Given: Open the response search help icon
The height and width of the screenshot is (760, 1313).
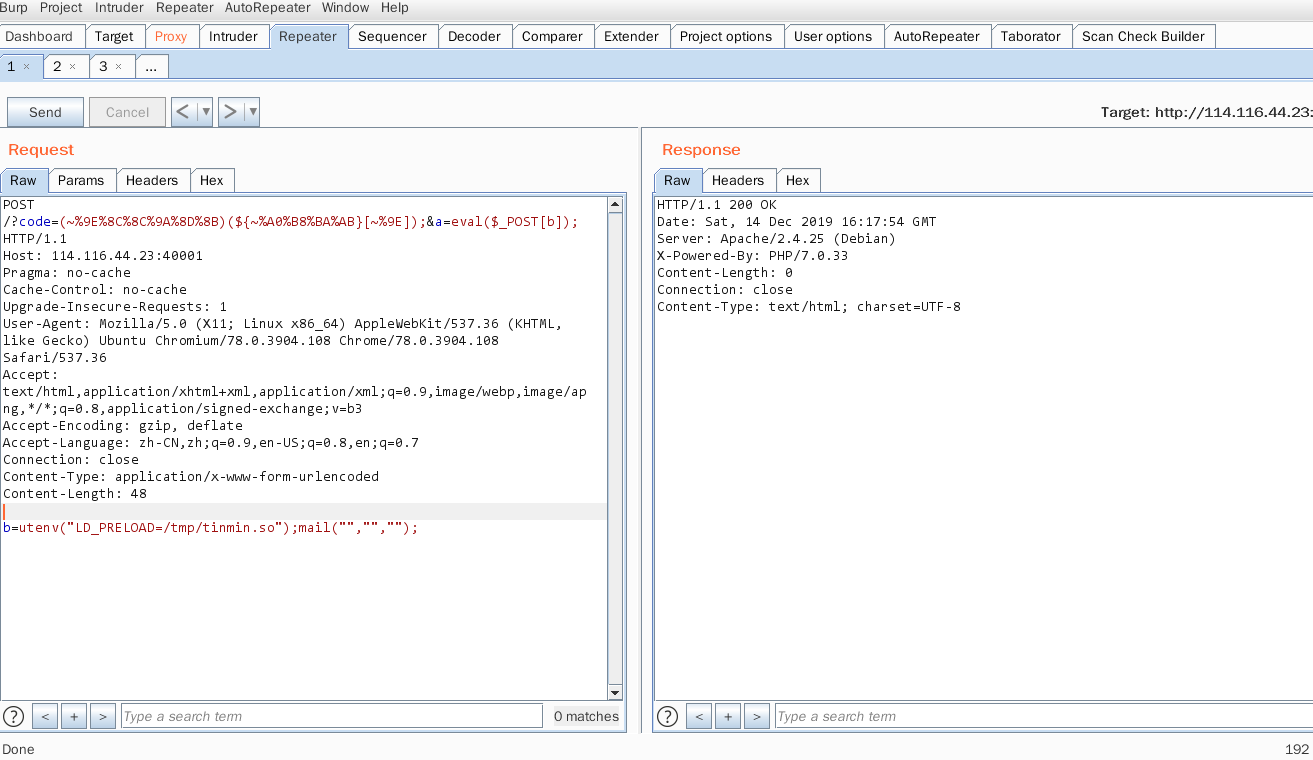Looking at the screenshot, I should tap(667, 716).
